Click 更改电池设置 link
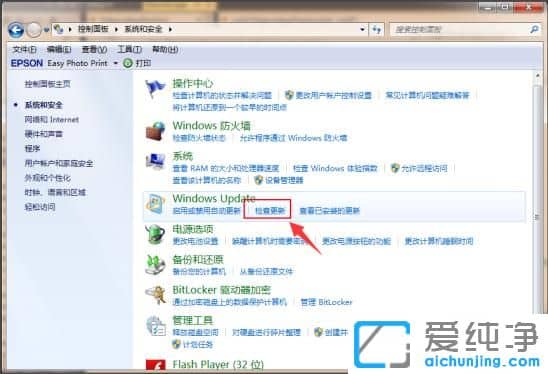The width and height of the screenshot is (548, 374). pyautogui.click(x=195, y=242)
